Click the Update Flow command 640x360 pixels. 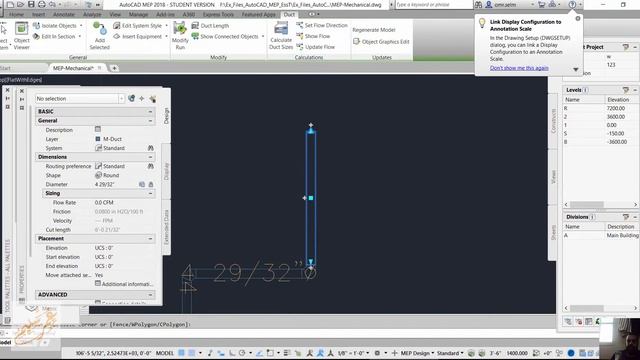(316, 47)
